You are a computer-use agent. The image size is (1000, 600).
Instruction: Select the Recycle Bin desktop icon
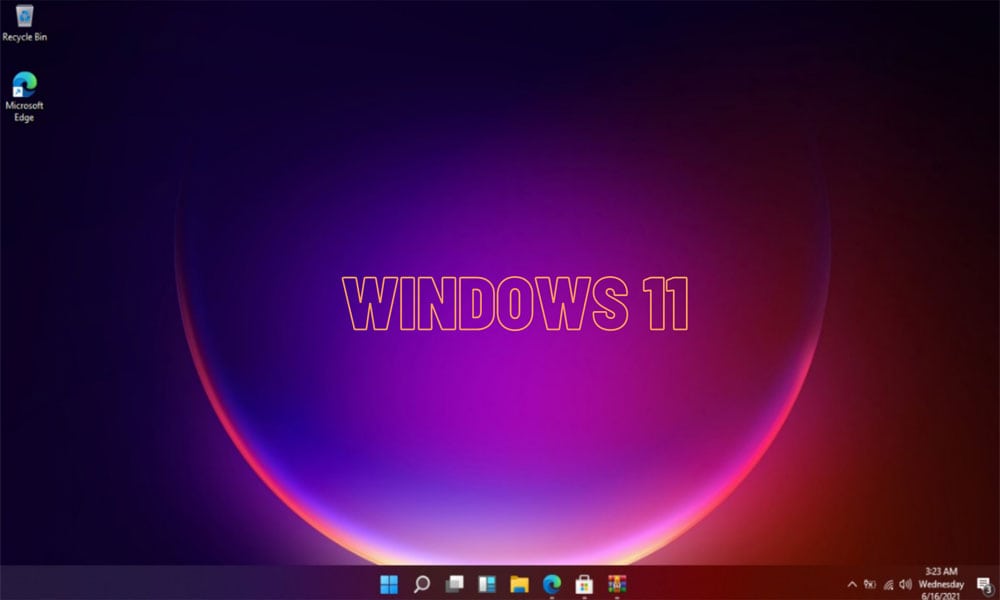point(24,23)
